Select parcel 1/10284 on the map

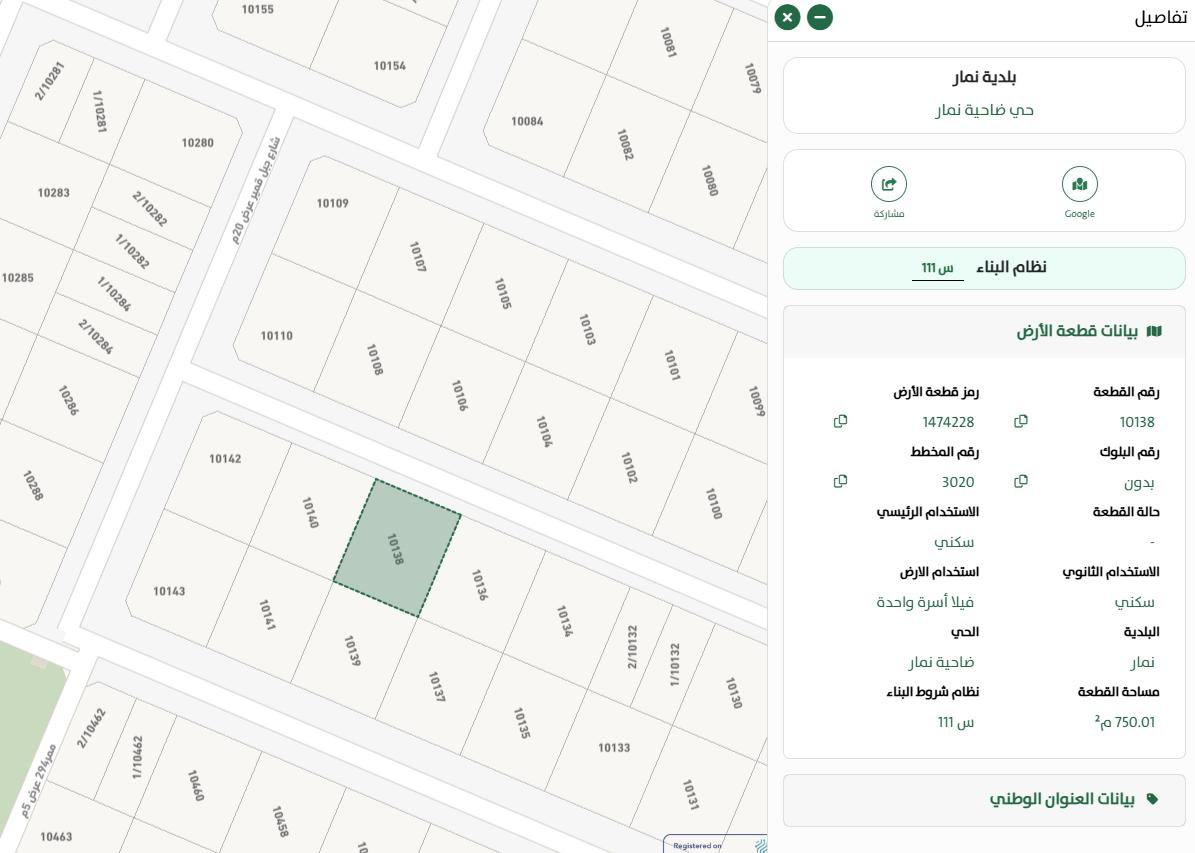[114, 293]
